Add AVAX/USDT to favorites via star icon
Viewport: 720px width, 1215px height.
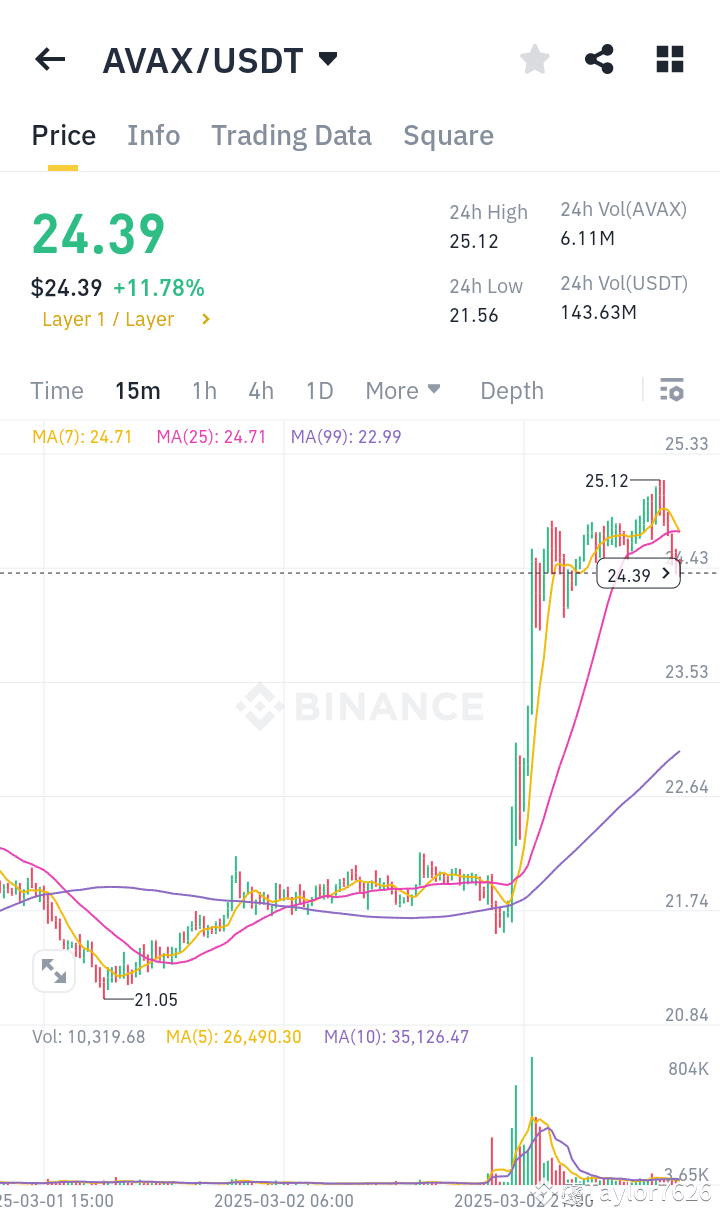(x=534, y=59)
